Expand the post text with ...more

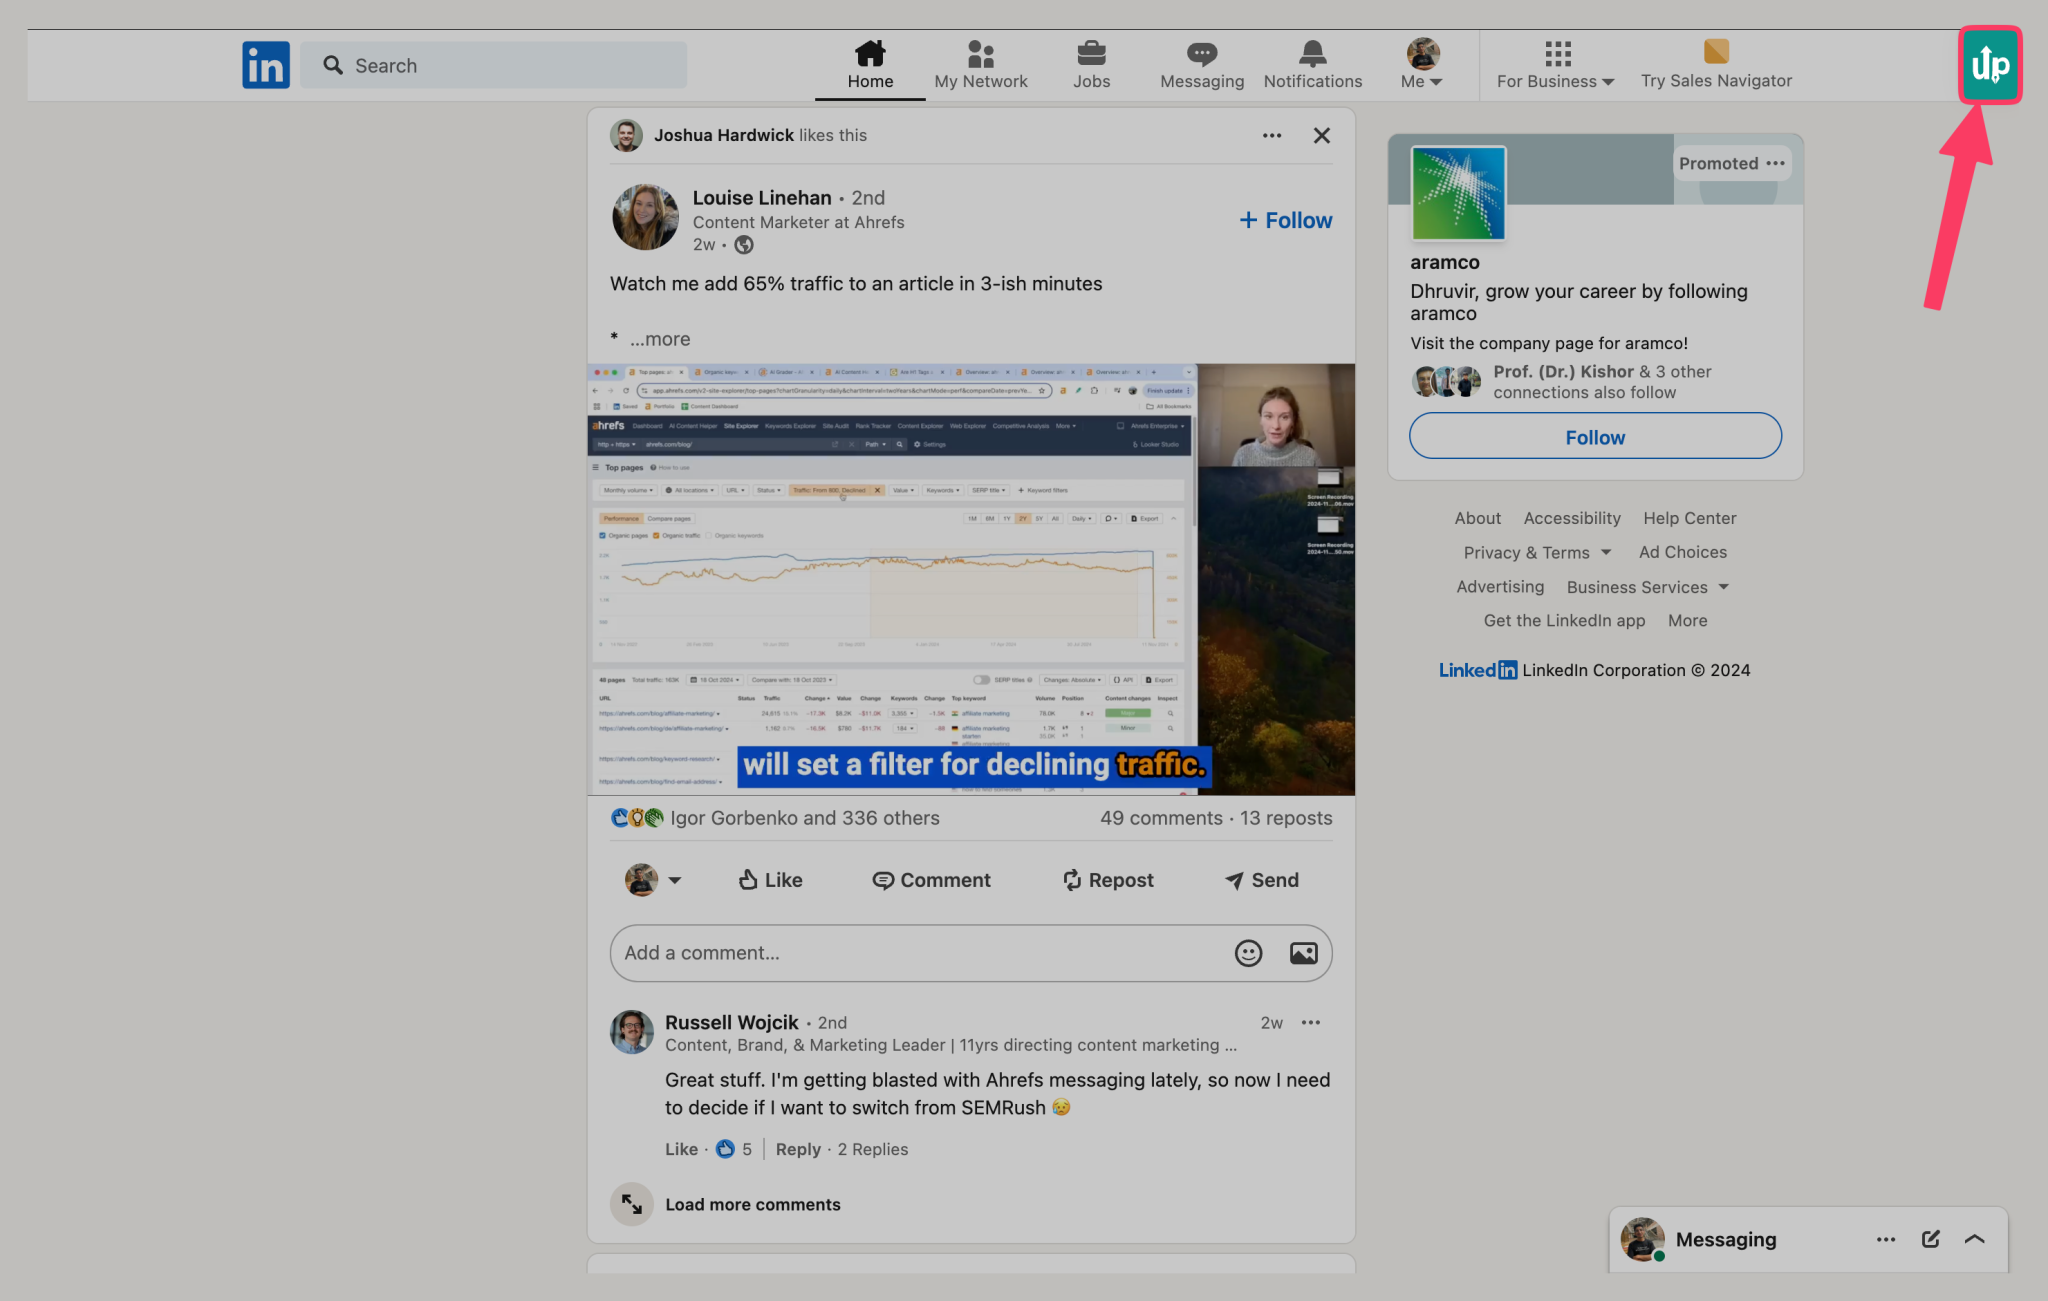pos(659,339)
